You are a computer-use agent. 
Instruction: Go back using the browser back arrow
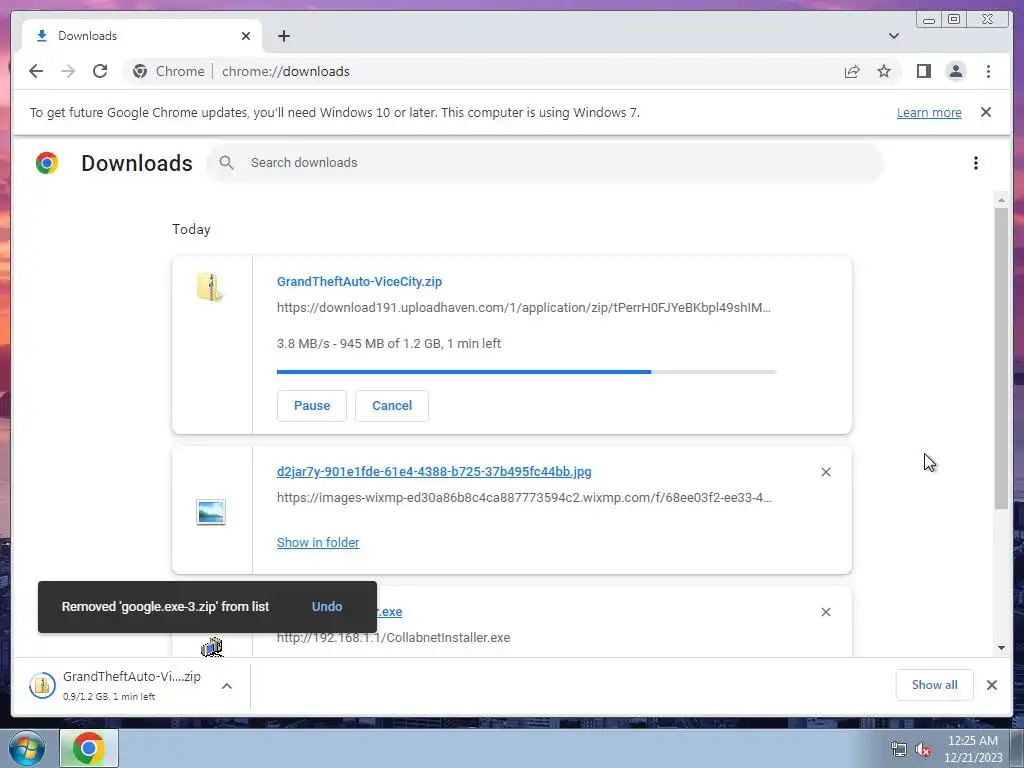click(36, 71)
